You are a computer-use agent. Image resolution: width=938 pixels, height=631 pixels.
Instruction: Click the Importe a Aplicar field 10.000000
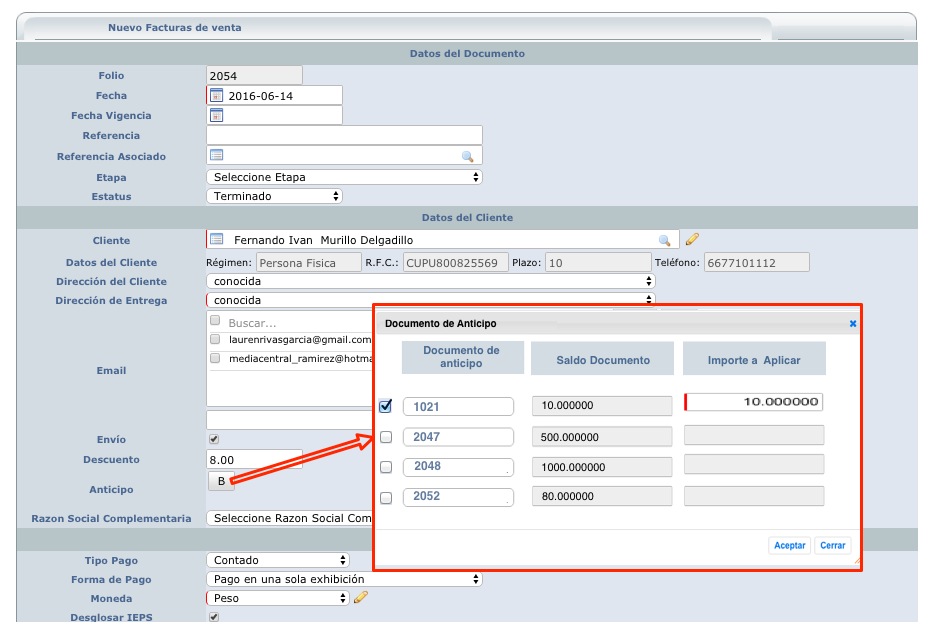[754, 402]
